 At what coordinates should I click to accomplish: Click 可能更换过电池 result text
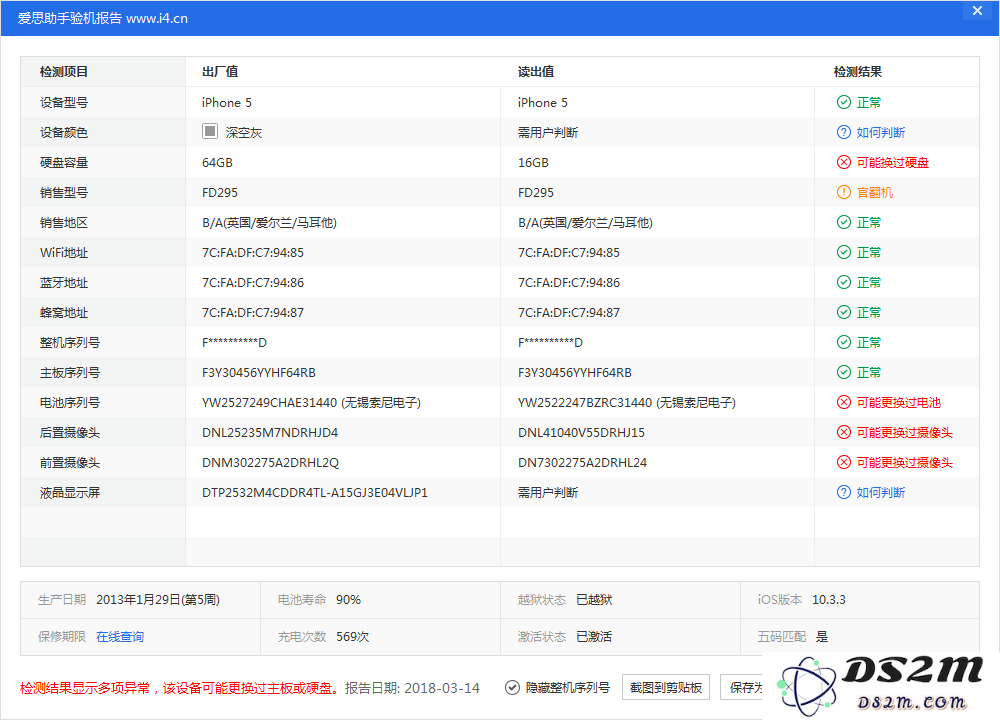click(899, 402)
